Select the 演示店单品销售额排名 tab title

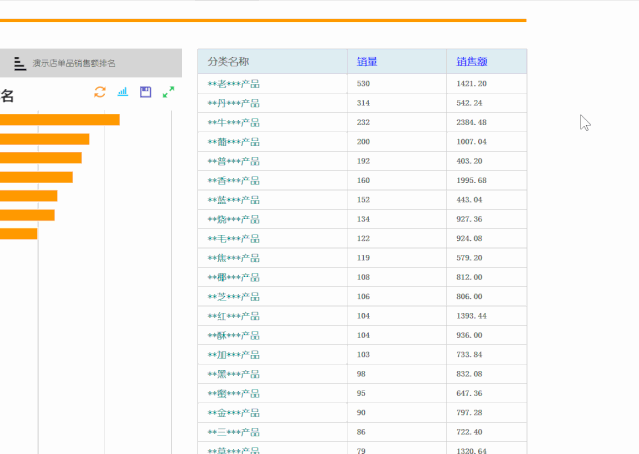(x=74, y=63)
